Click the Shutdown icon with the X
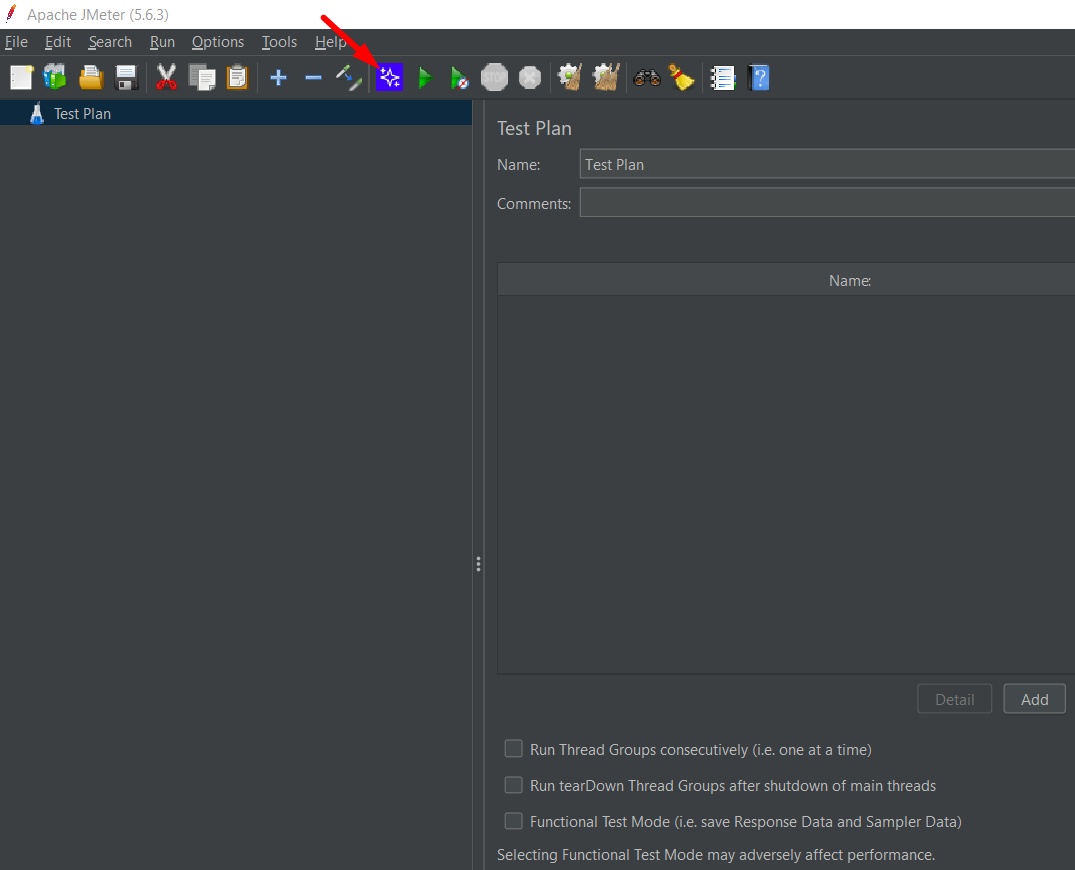Image resolution: width=1075 pixels, height=870 pixels. pyautogui.click(x=530, y=77)
